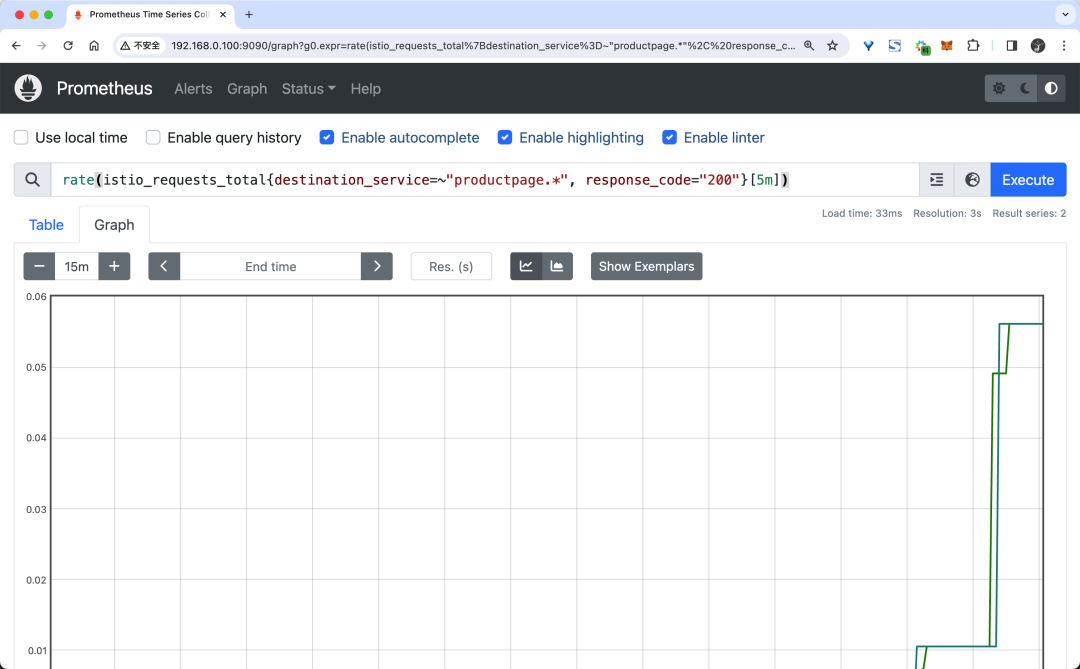The image size is (1080, 669).
Task: Switch to stacked area chart icon
Action: pos(557,266)
